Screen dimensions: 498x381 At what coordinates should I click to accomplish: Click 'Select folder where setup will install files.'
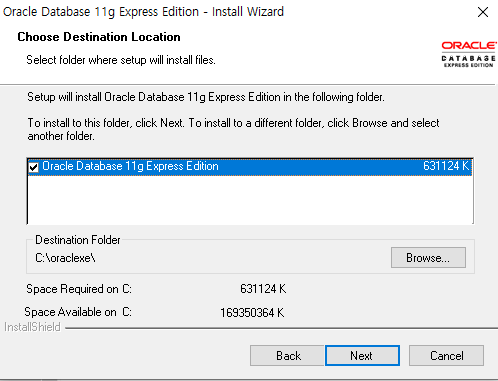click(x=121, y=60)
